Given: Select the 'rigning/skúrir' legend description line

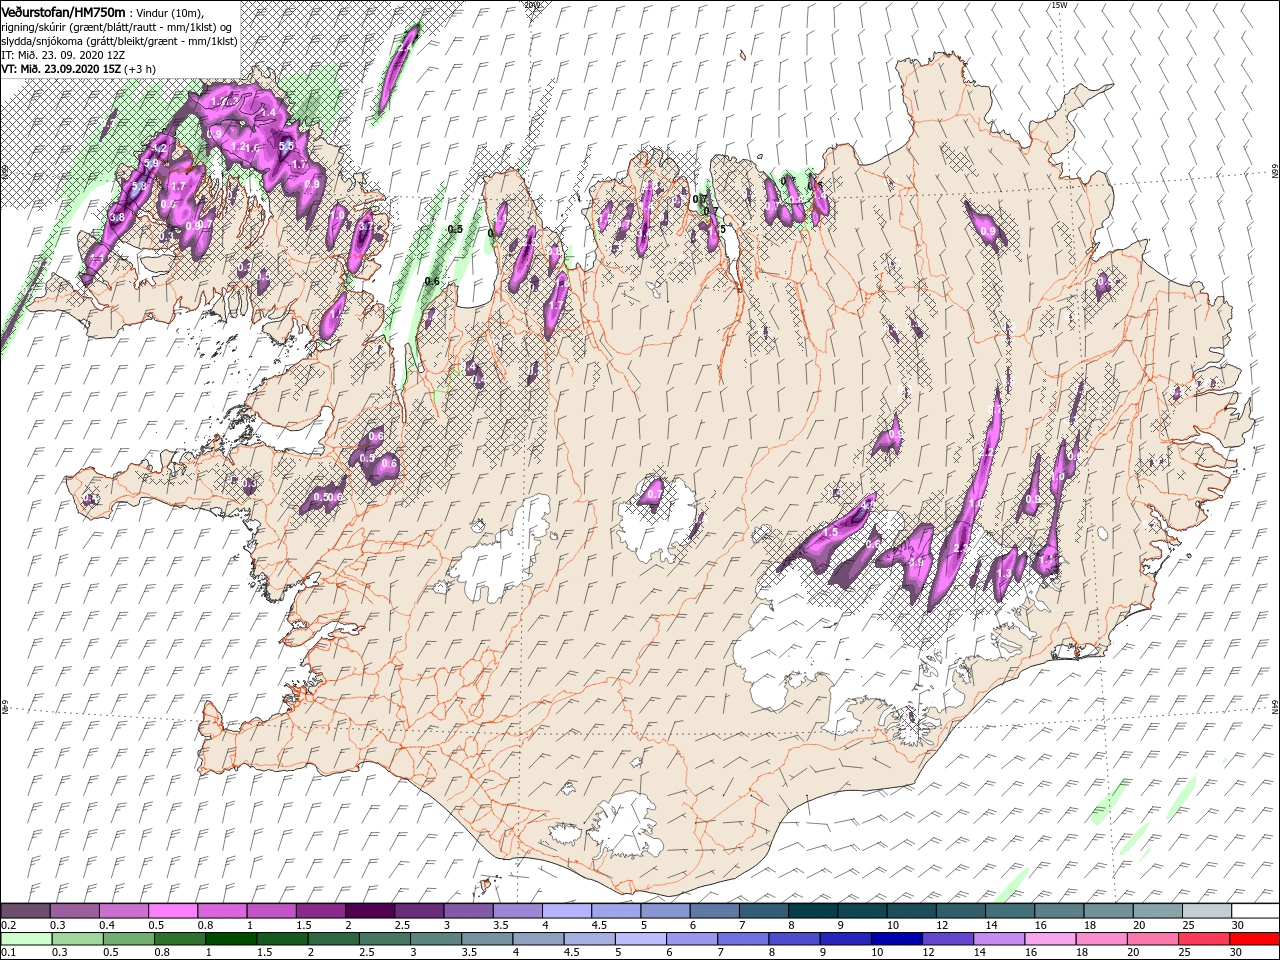Looking at the screenshot, I should point(117,26).
